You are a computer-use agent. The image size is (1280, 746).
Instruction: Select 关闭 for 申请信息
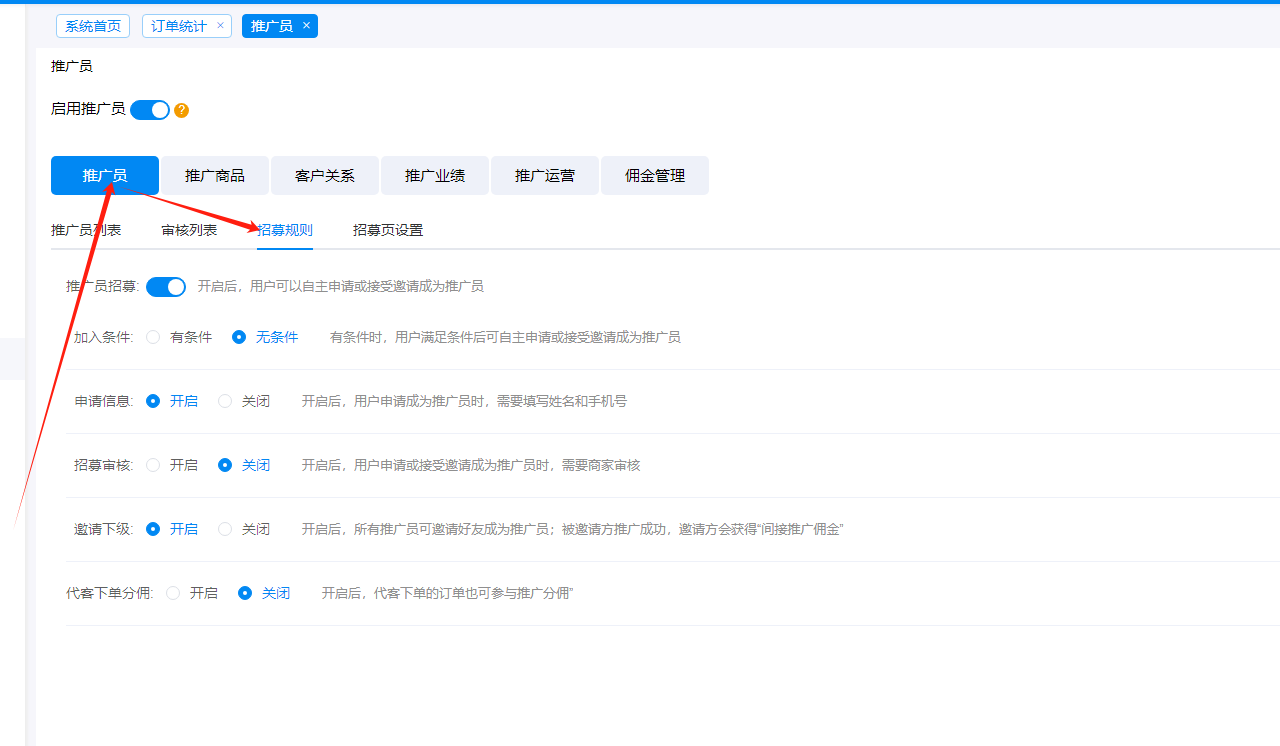point(225,401)
